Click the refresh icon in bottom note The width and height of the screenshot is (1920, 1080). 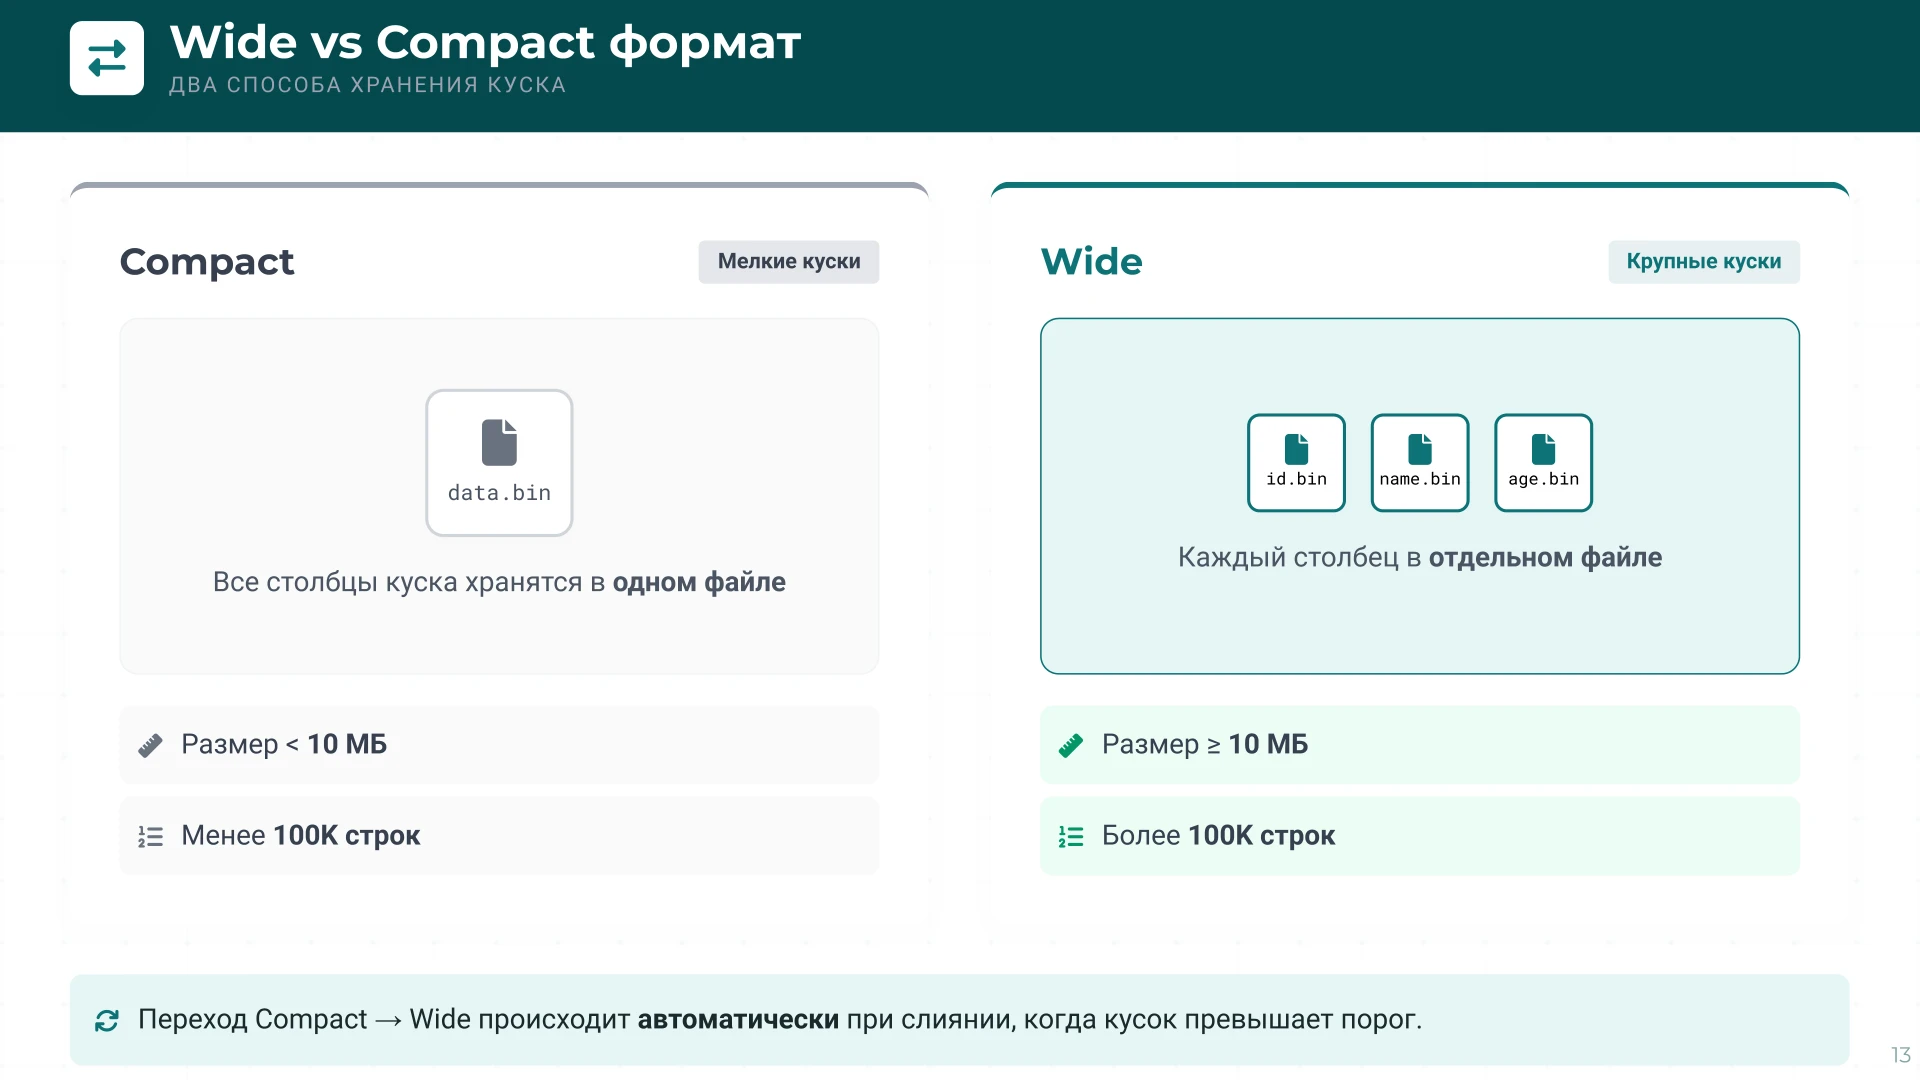[x=107, y=1020]
